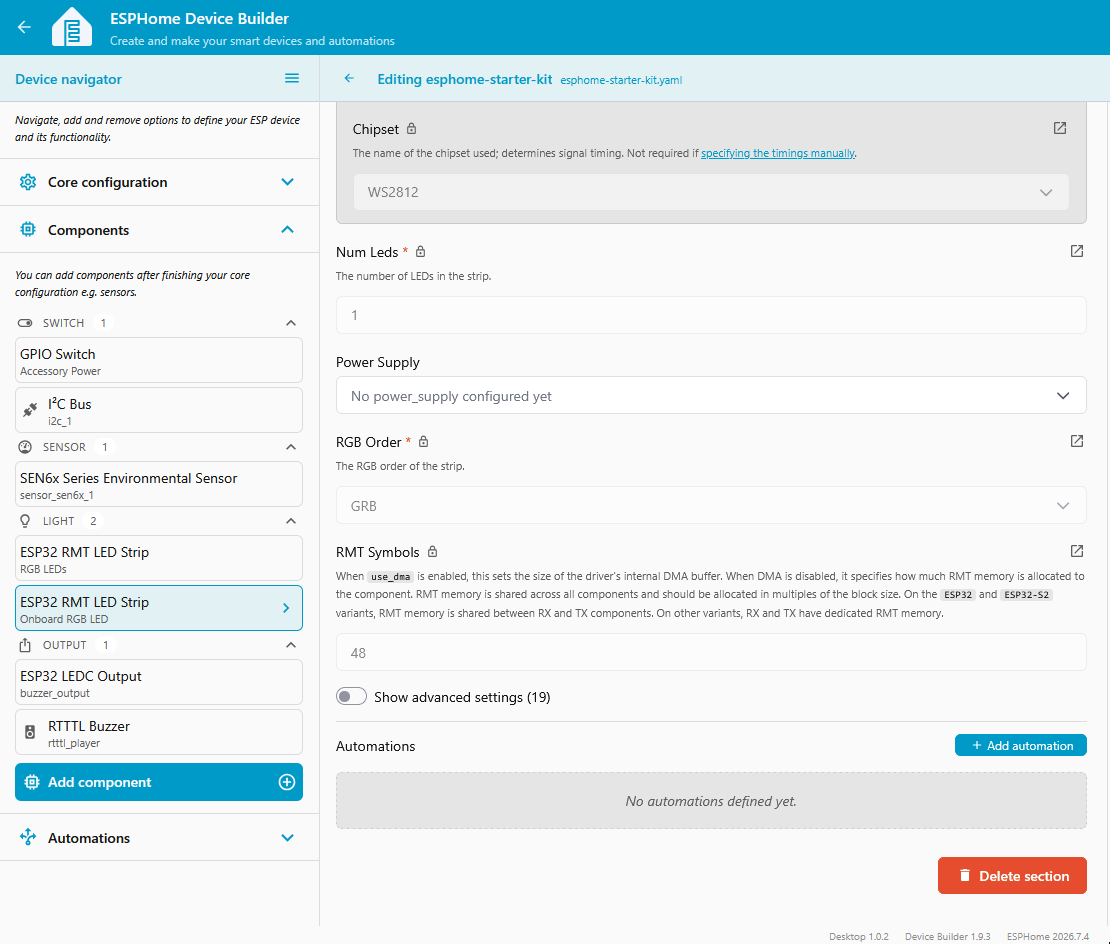Click the ESPHome 2026.7.4 version text
The width and height of the screenshot is (1110, 944).
1048,936
